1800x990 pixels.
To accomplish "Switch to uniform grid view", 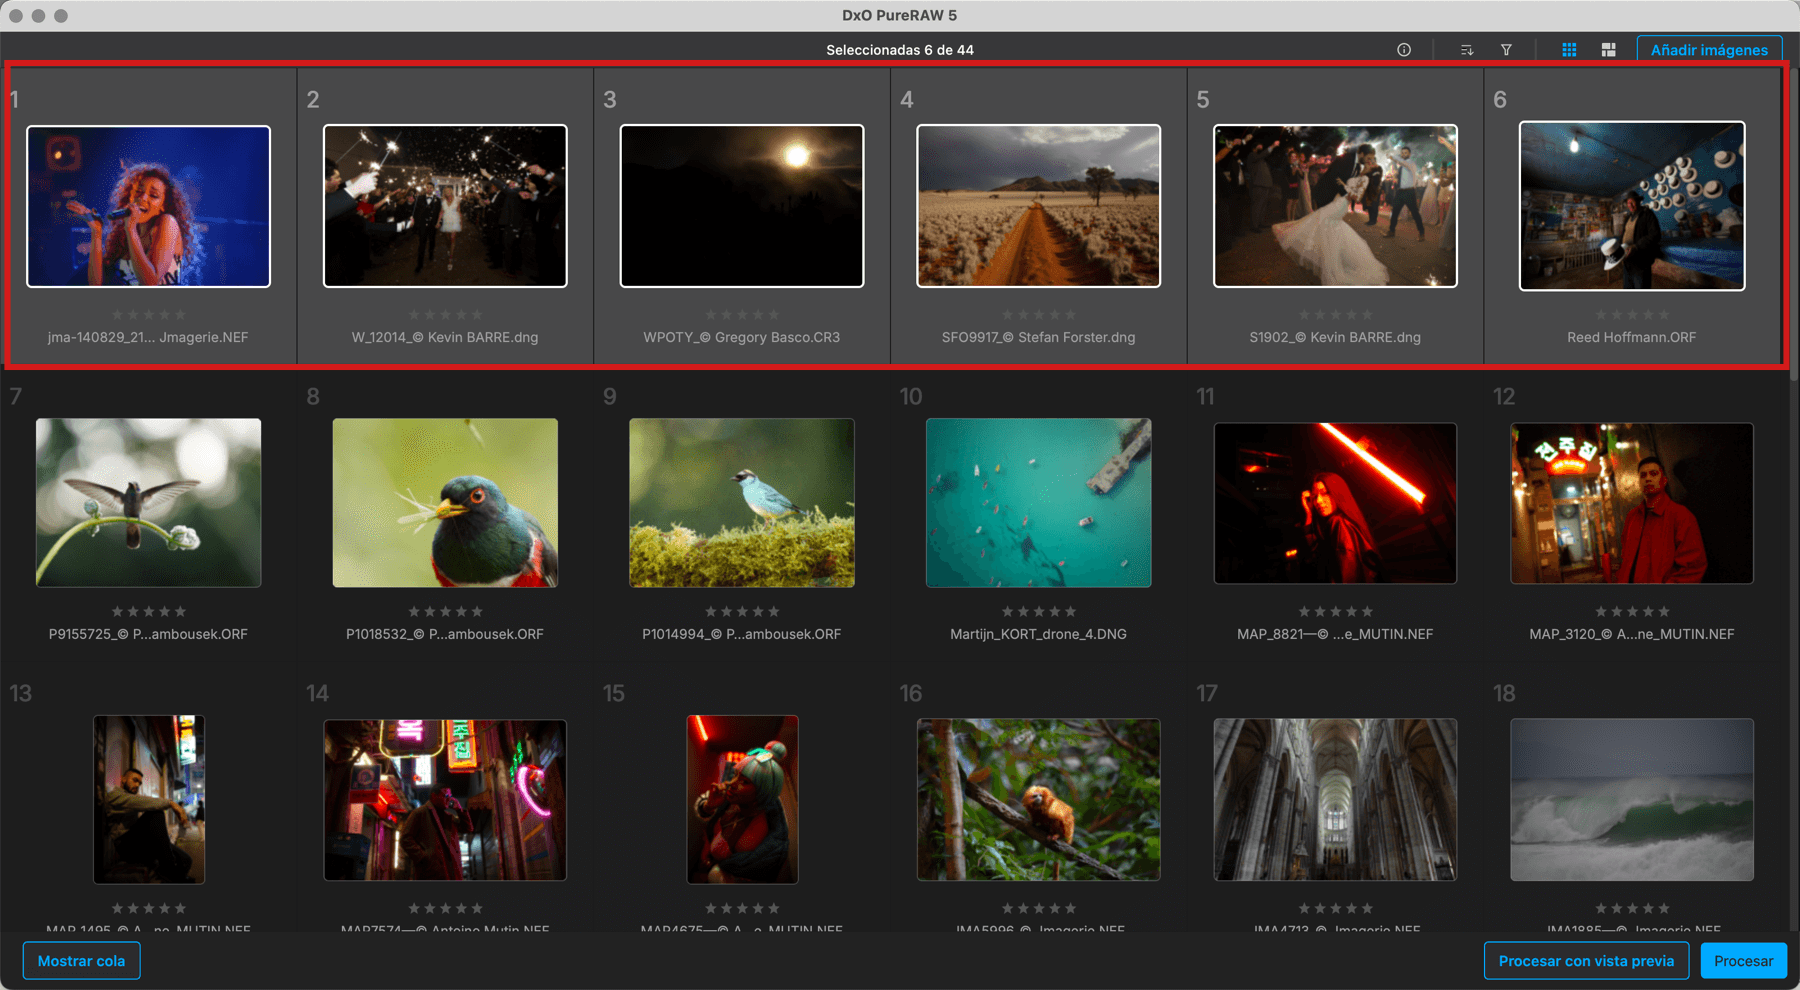I will pyautogui.click(x=1569, y=50).
